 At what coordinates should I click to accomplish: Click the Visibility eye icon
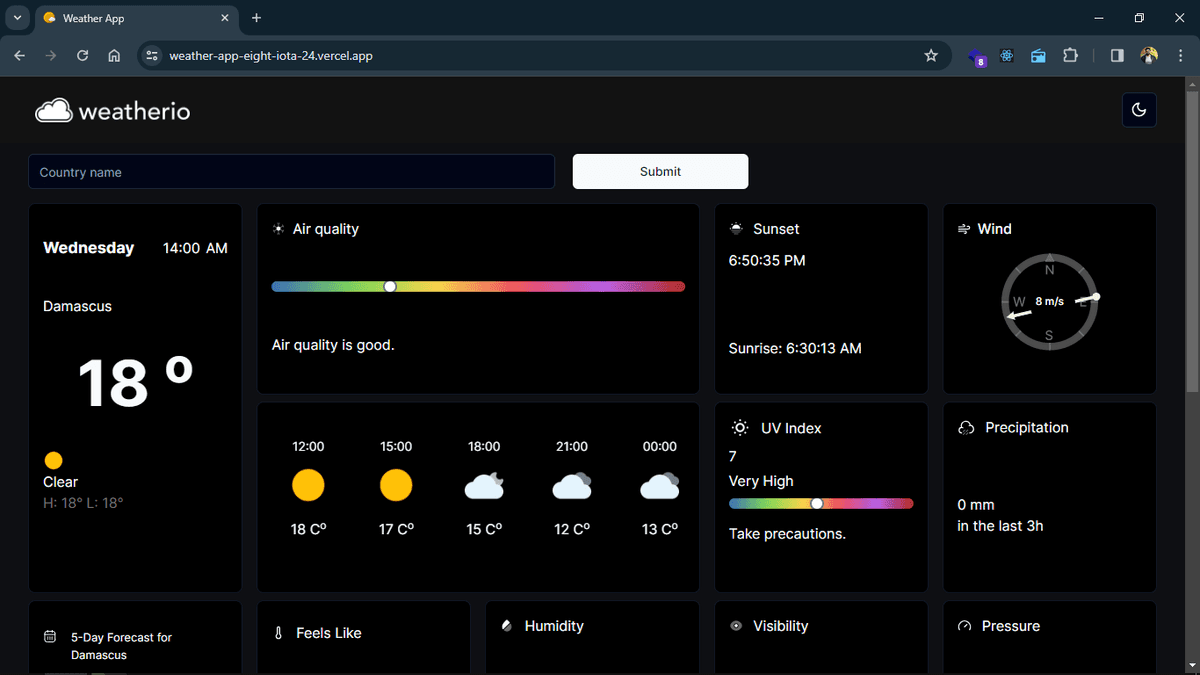pyautogui.click(x=735, y=625)
